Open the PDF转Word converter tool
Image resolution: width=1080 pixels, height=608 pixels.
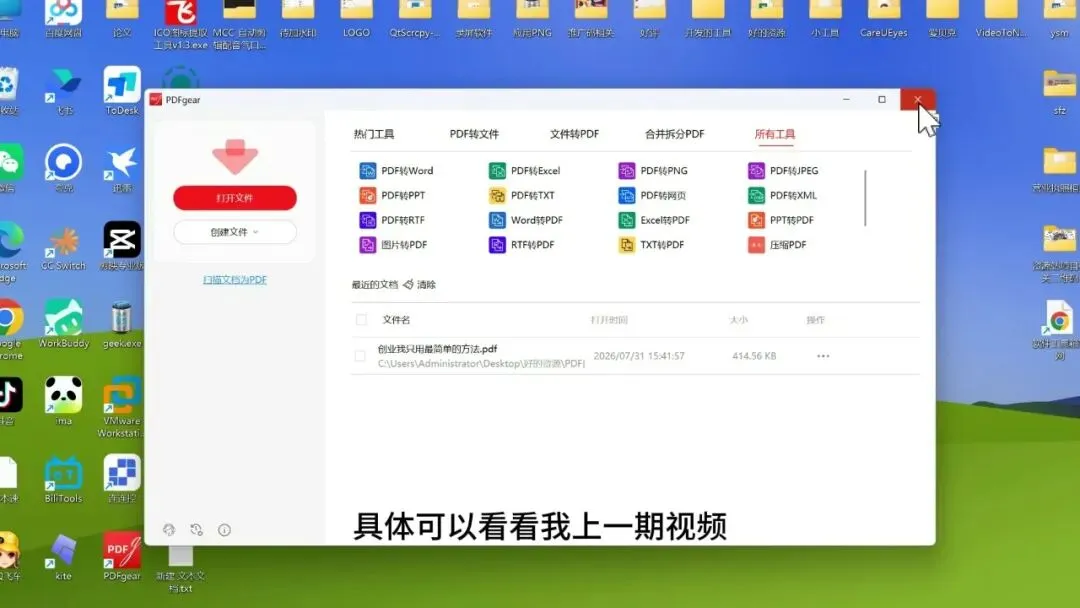pos(396,171)
